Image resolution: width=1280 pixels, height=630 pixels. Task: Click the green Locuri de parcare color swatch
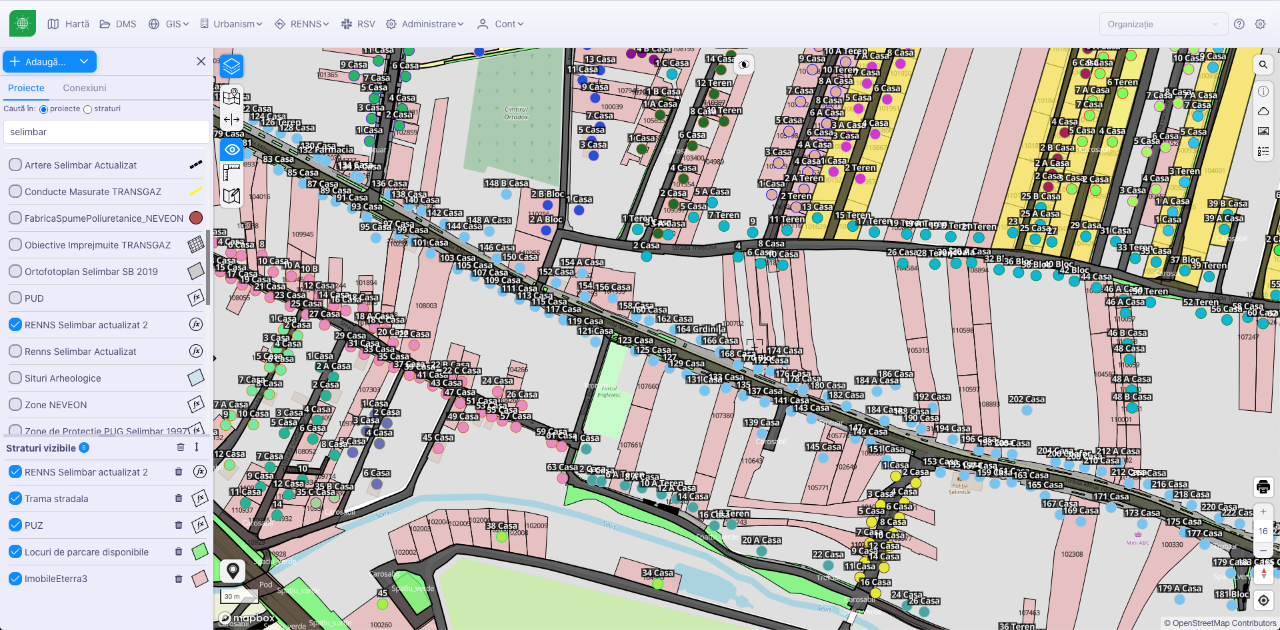click(x=199, y=551)
